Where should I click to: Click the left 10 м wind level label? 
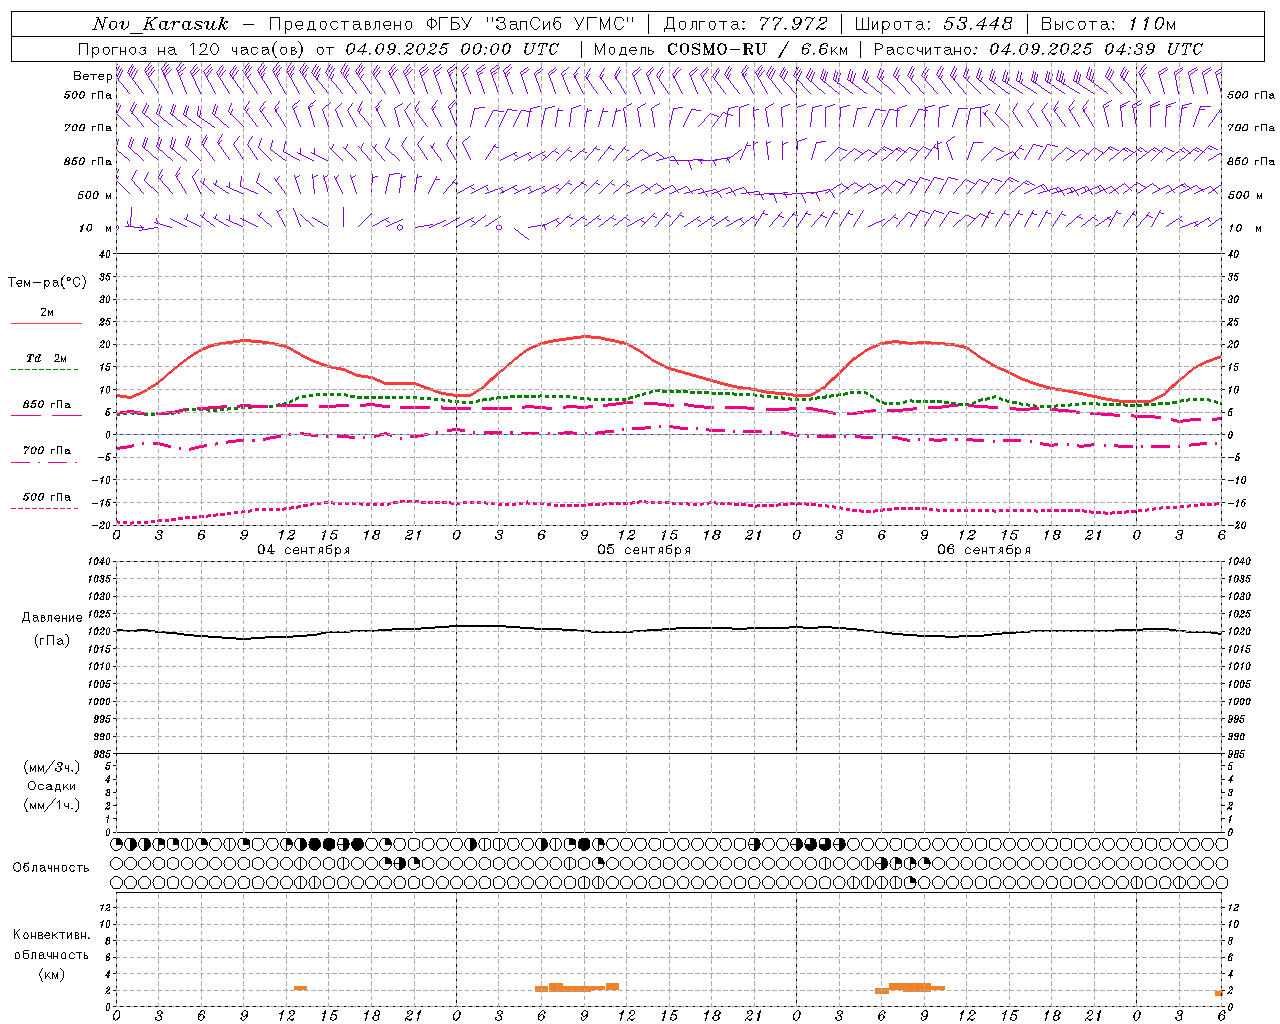pos(96,228)
